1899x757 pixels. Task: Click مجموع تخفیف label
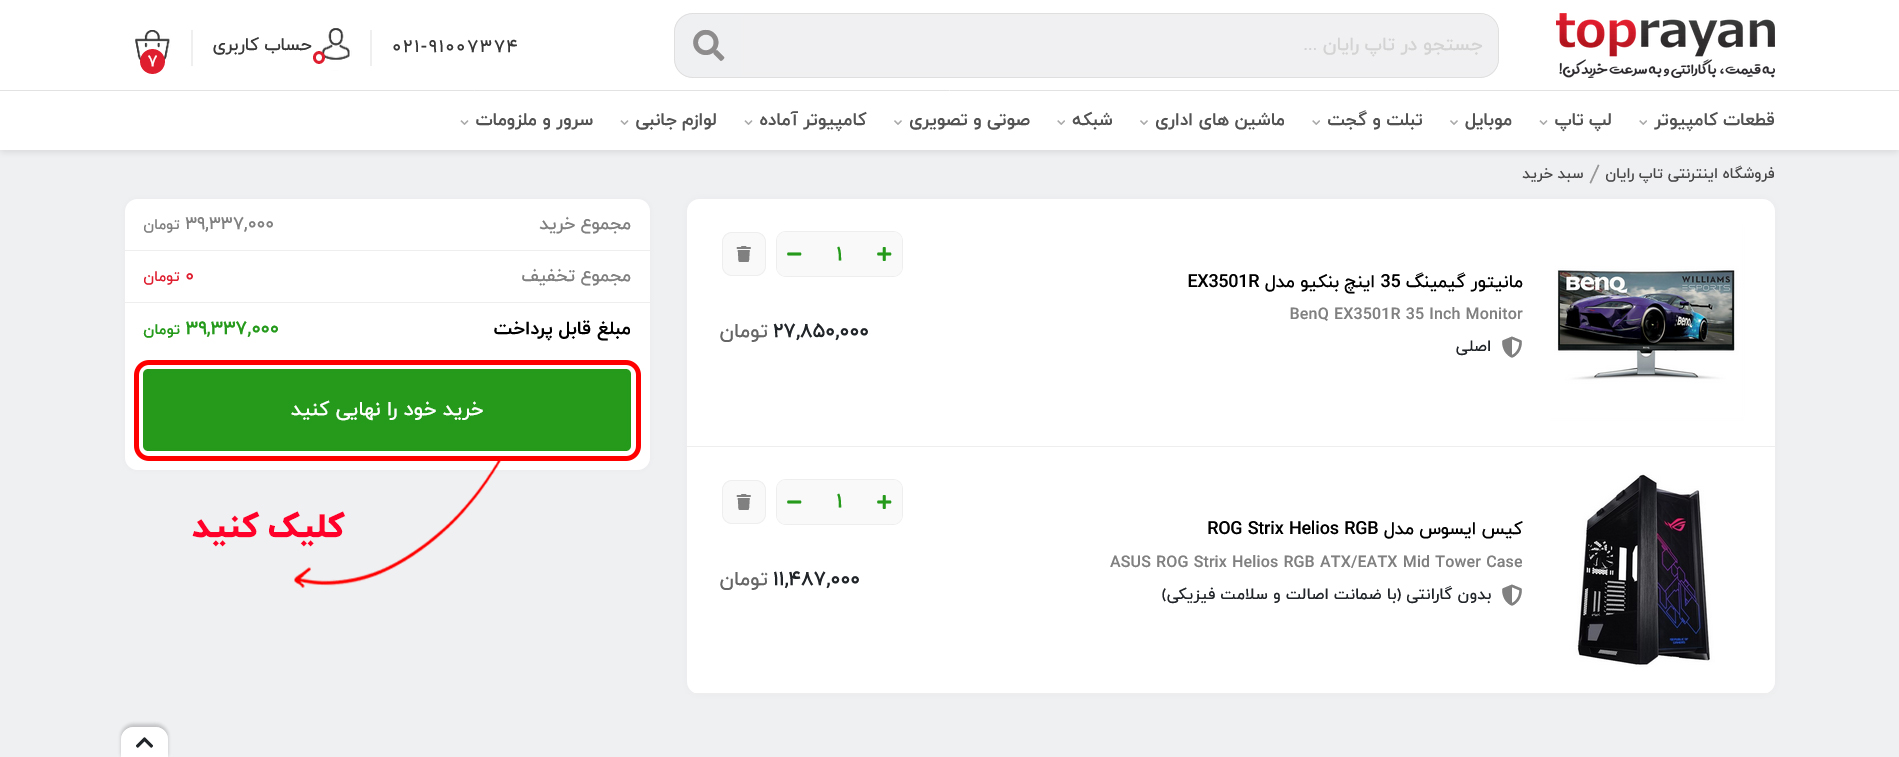pyautogui.click(x=576, y=276)
